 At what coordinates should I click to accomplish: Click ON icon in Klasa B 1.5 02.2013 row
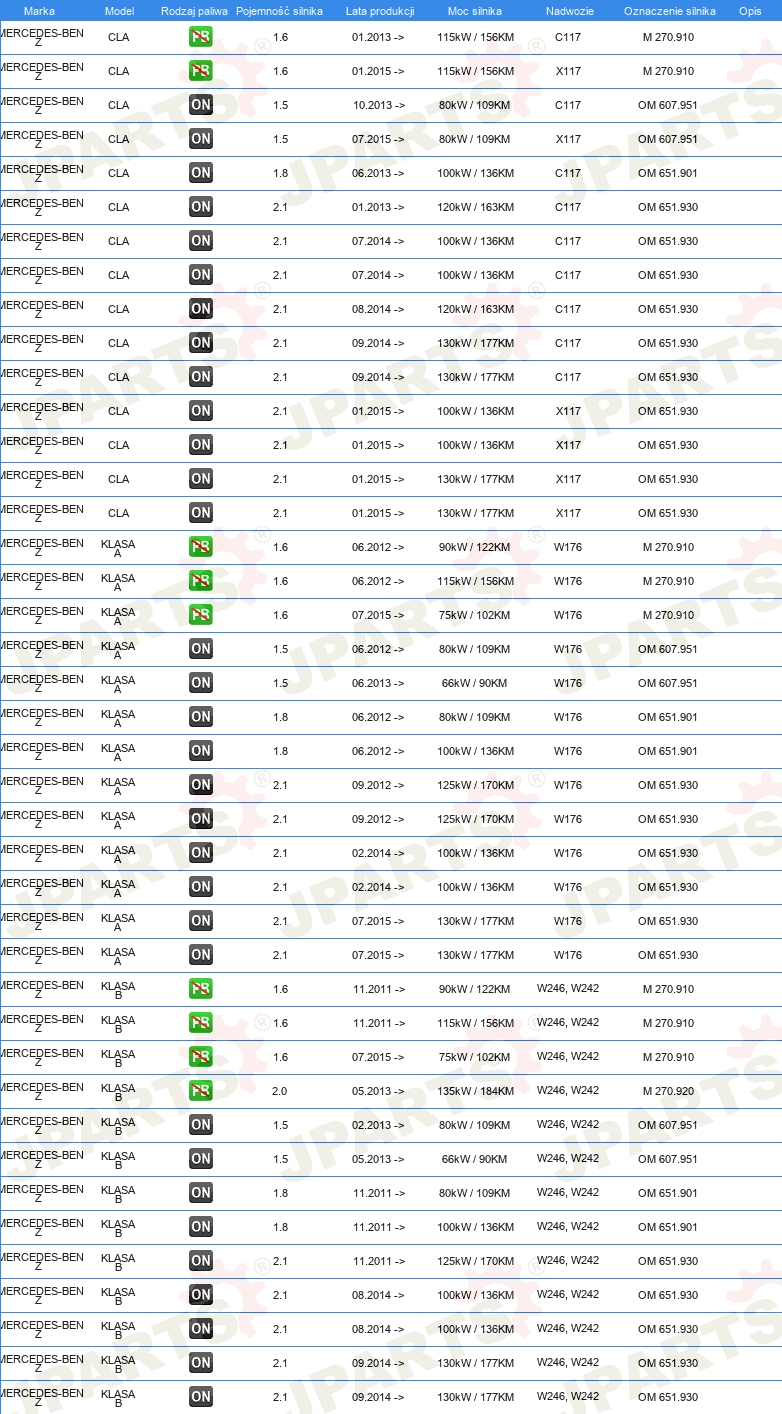[201, 1125]
